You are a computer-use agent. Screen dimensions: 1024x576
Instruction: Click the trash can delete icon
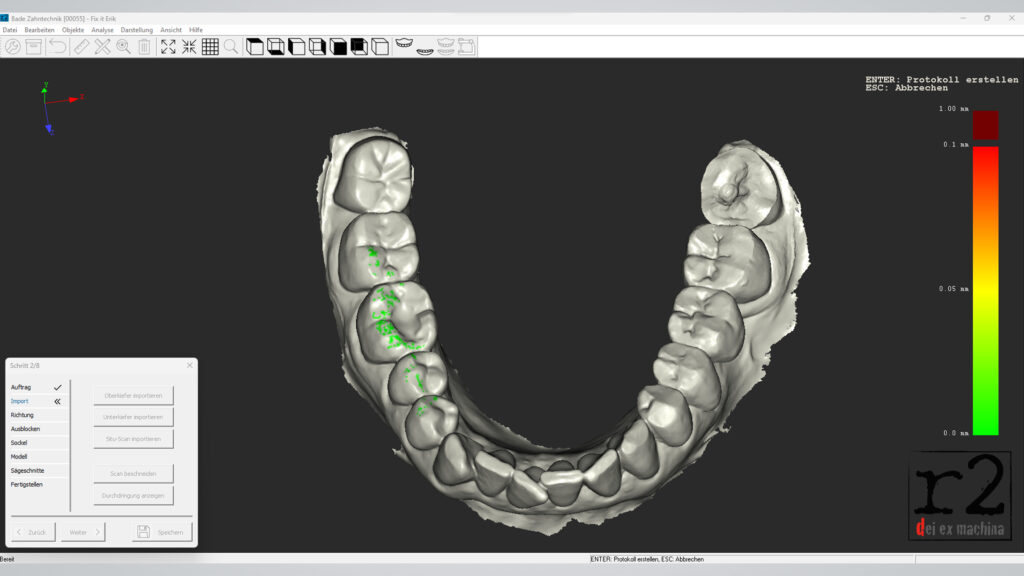point(145,47)
